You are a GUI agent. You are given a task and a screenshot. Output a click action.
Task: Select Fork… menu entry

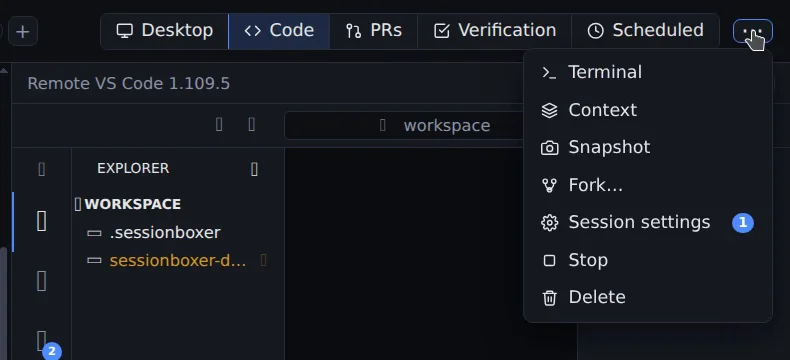647,185
